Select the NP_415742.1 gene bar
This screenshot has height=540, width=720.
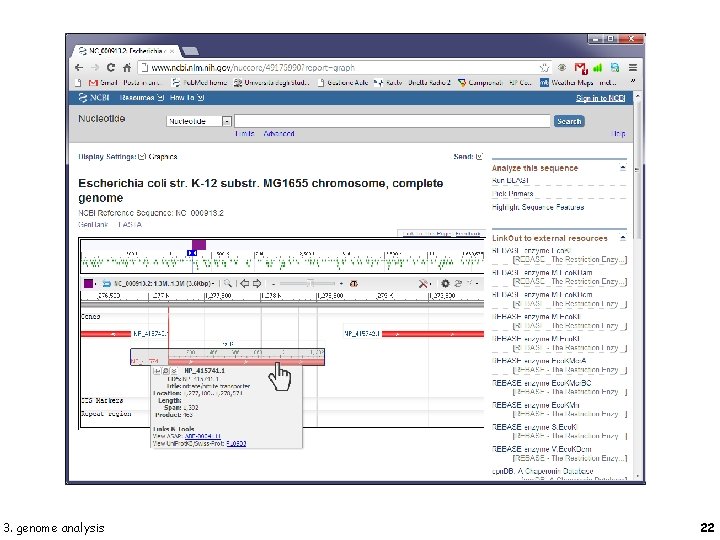point(433,334)
